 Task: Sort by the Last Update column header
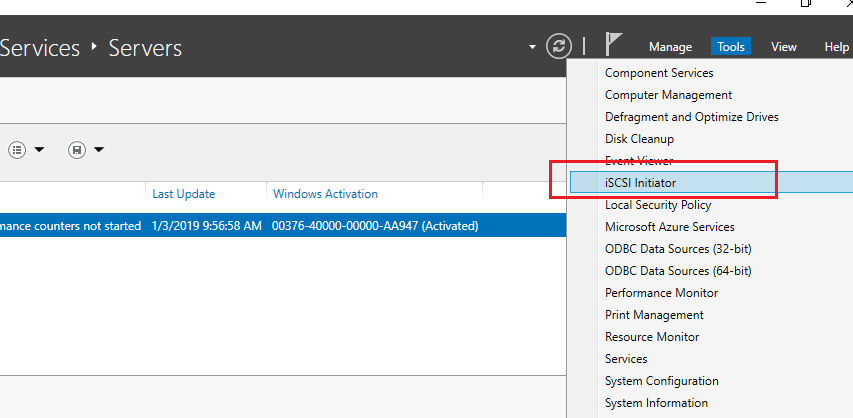point(183,194)
